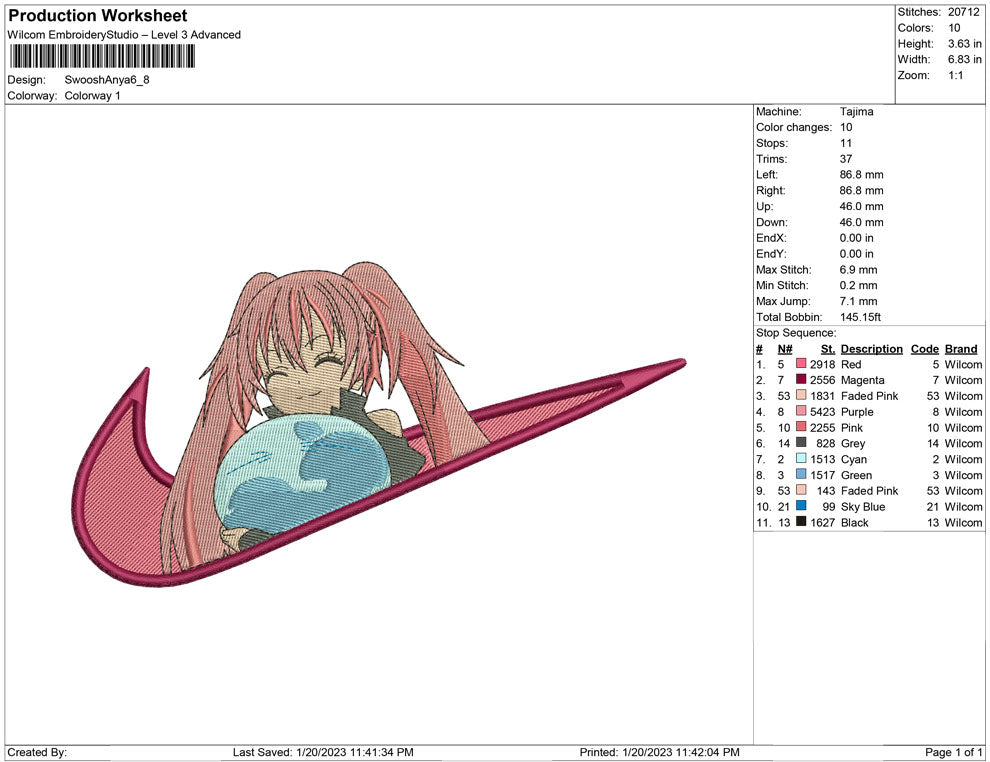The height and width of the screenshot is (762, 990).
Task: Click the Production Worksheet title
Action: [x=97, y=16]
